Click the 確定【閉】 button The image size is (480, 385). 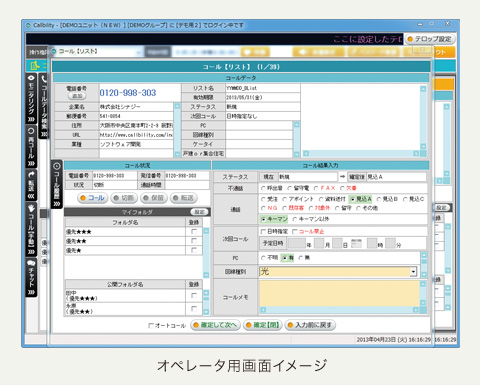tap(263, 325)
